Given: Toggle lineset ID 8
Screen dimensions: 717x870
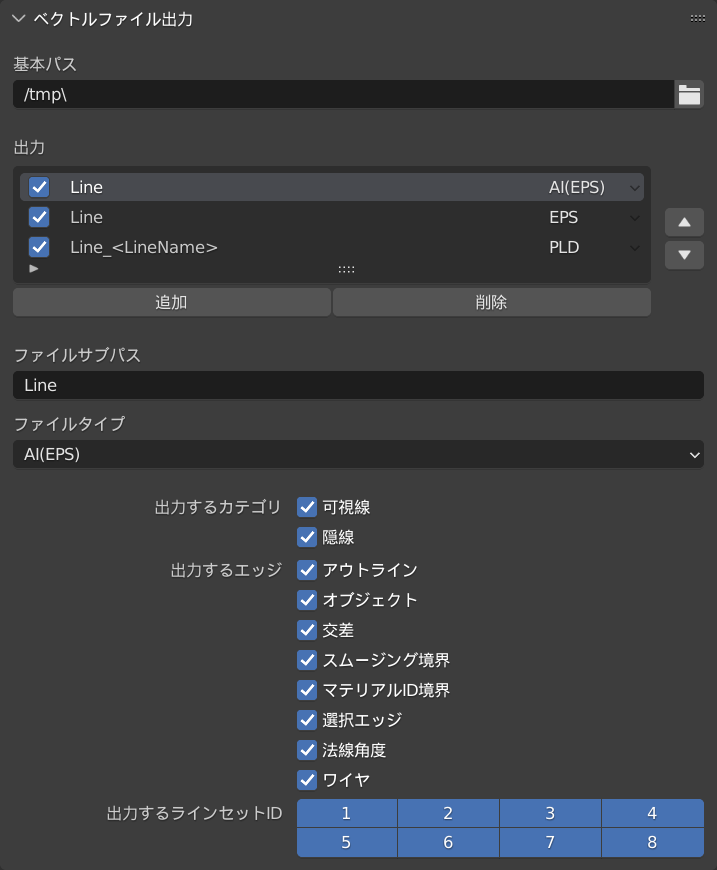Looking at the screenshot, I should [652, 842].
